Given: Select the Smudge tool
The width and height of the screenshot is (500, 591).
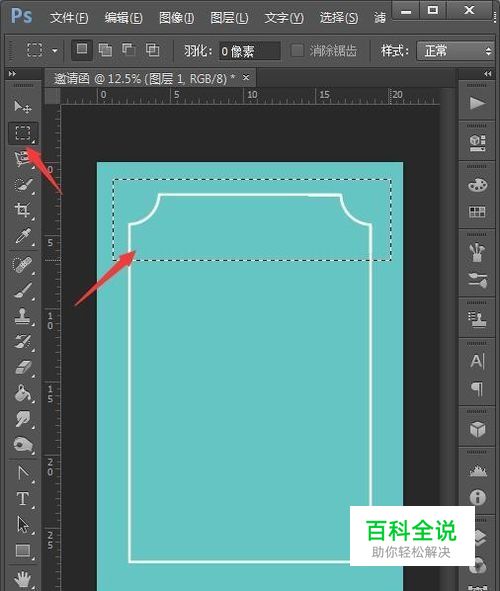Looking at the screenshot, I should 23,418.
